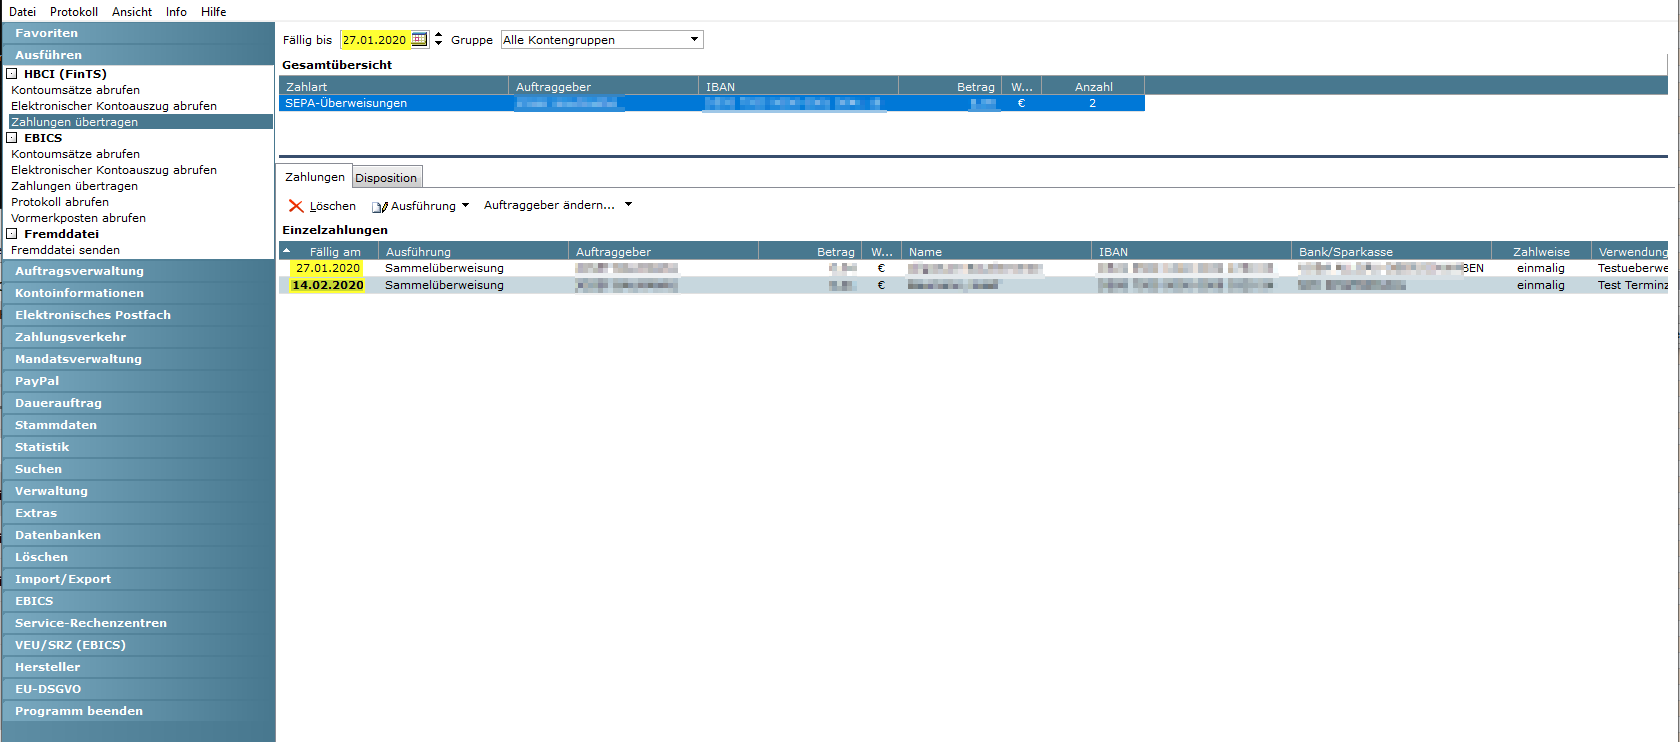Open the Ansicht menu
This screenshot has height=742, width=1680.
pos(132,12)
